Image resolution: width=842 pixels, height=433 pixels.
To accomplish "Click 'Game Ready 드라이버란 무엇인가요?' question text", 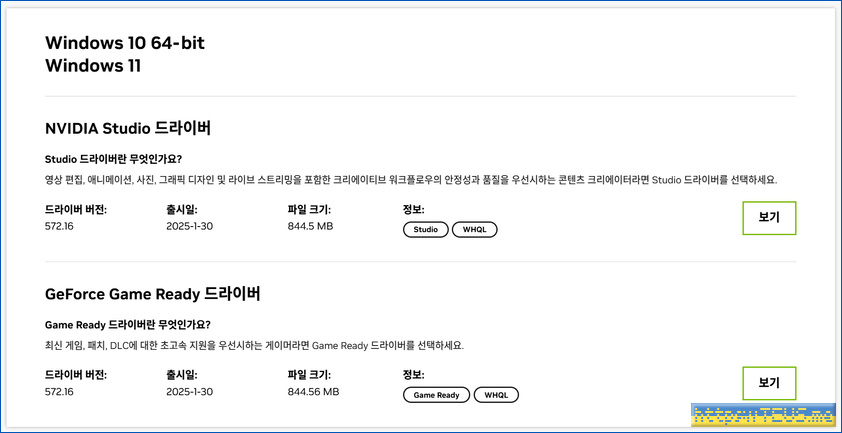I will [128, 325].
